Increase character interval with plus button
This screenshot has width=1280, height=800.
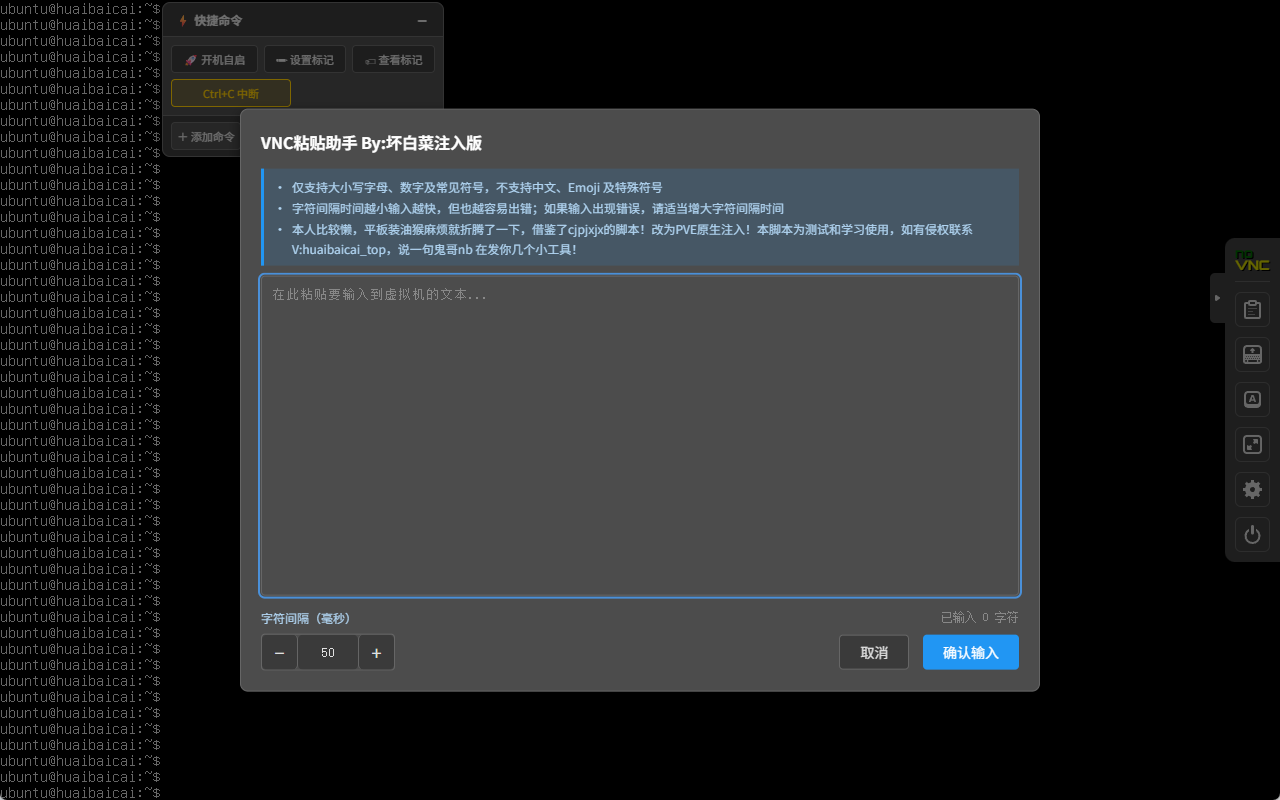[x=376, y=653]
